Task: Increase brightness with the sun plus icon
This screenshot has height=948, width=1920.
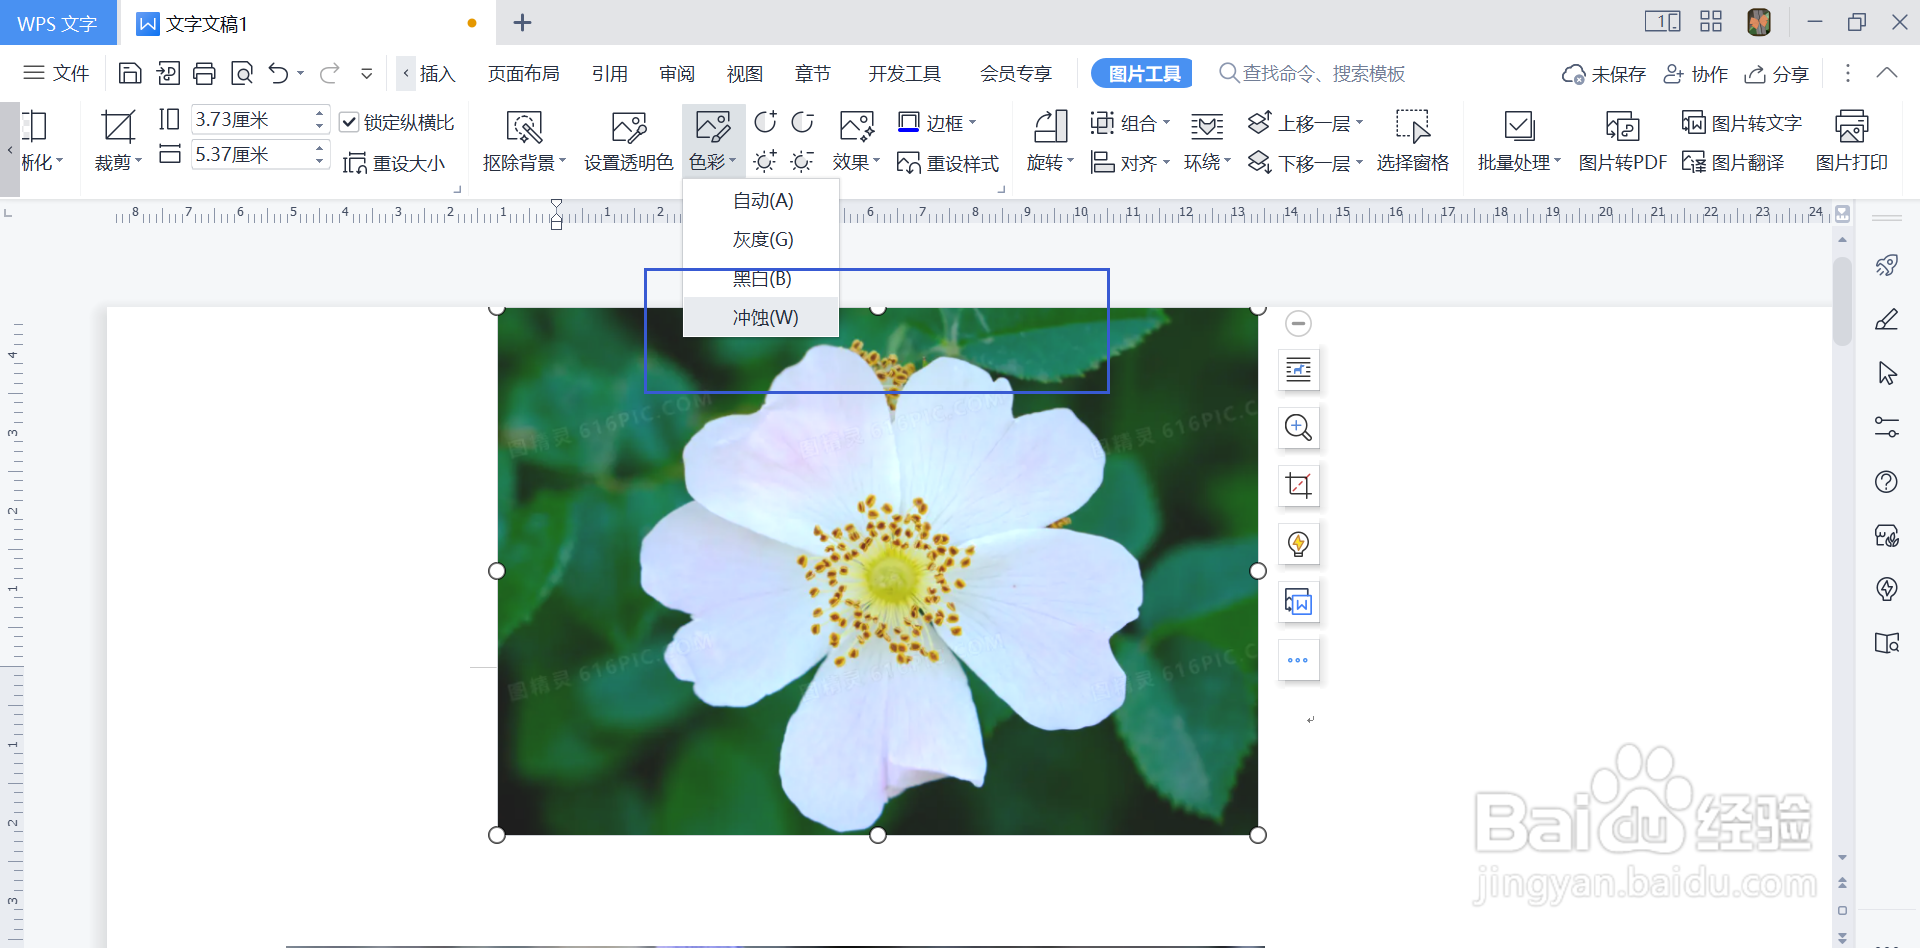Action: [765, 161]
